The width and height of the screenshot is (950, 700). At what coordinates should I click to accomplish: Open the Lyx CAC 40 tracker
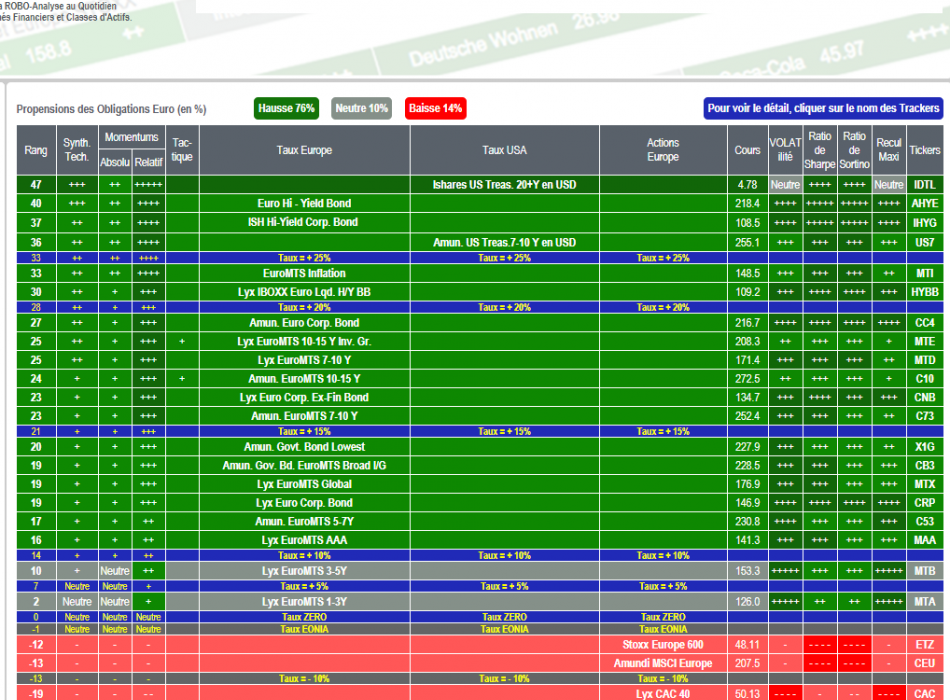[x=663, y=694]
